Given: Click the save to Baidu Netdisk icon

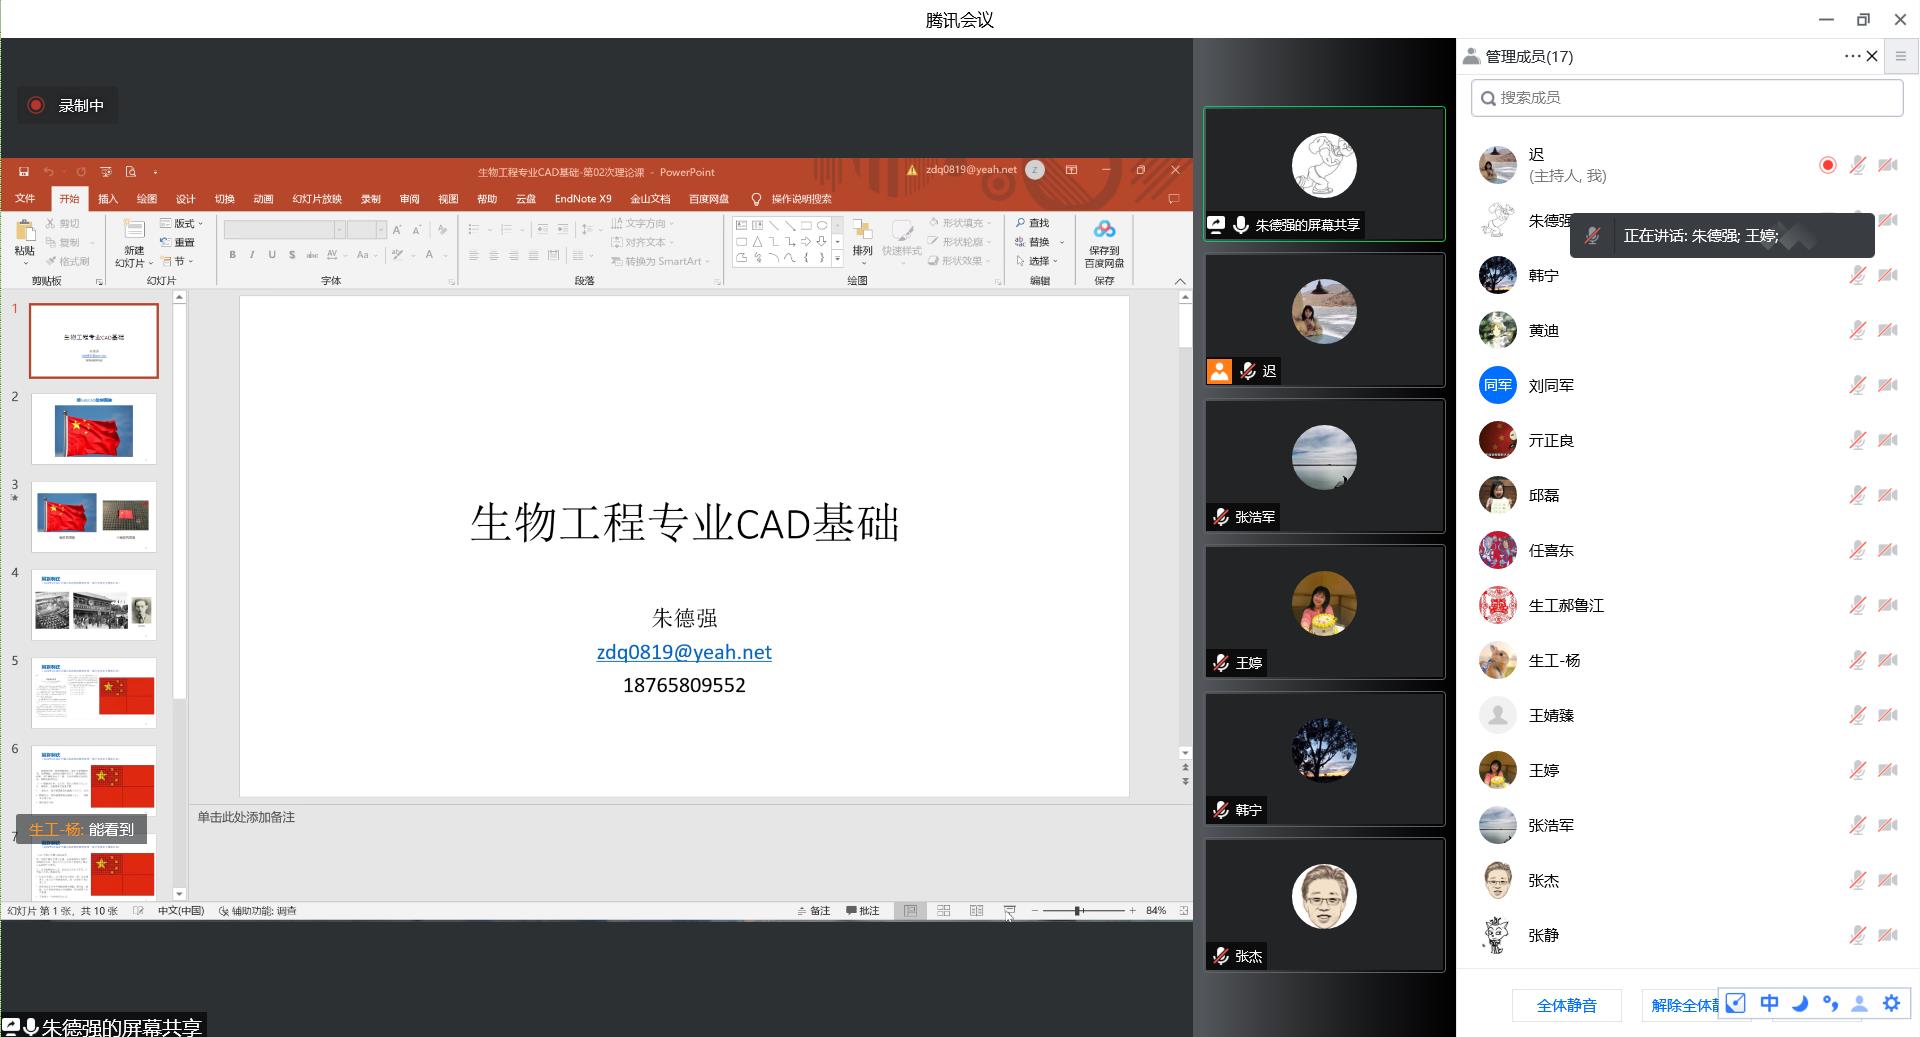Looking at the screenshot, I should click(1104, 231).
